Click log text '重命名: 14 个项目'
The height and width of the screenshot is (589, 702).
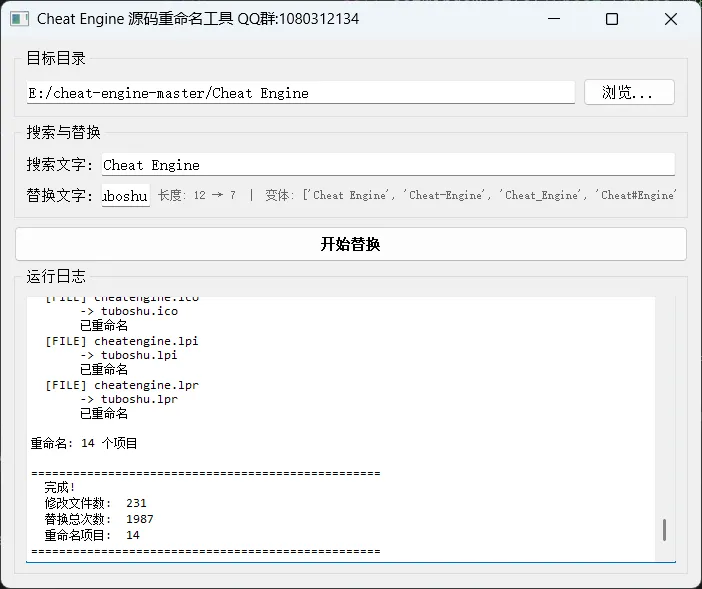[x=84, y=443]
